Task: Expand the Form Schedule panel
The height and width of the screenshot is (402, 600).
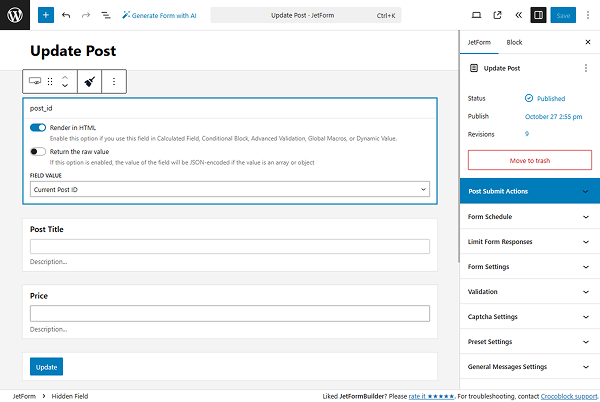Action: (x=530, y=216)
